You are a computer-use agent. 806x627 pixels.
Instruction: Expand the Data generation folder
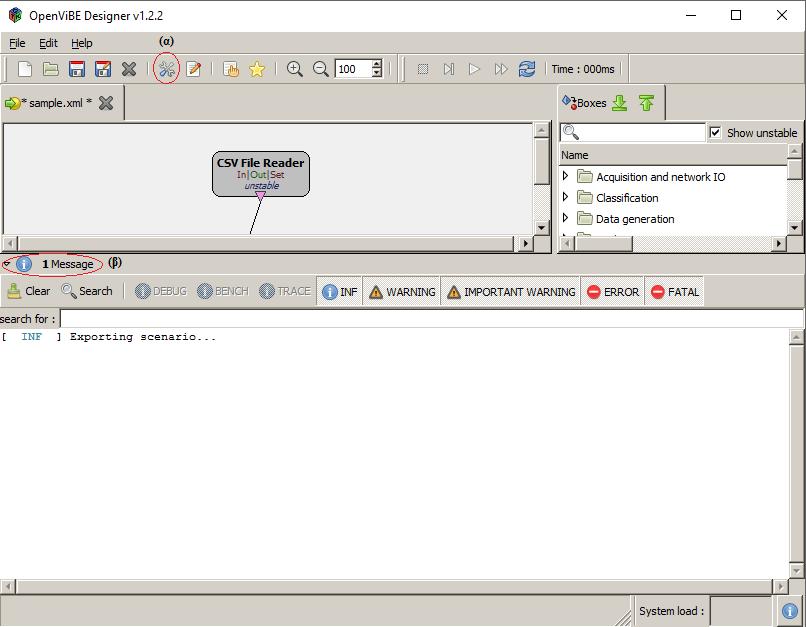(565, 218)
